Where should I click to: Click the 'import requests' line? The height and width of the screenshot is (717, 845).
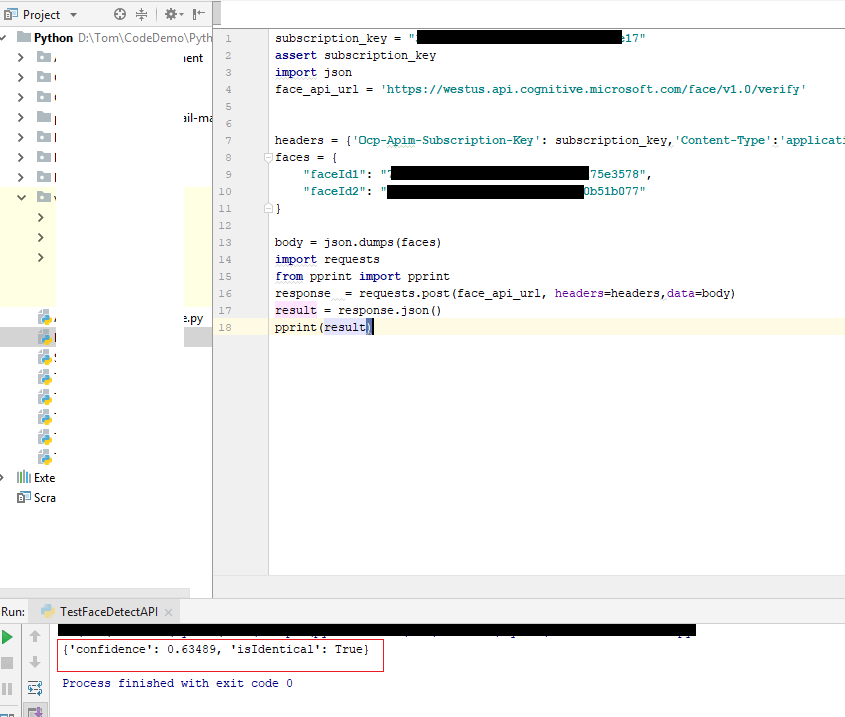click(x=327, y=259)
